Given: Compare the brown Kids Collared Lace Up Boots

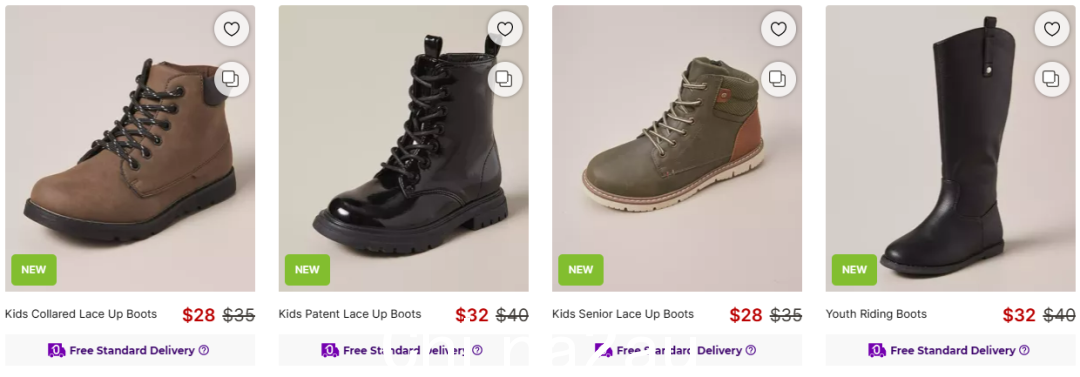Looking at the screenshot, I should (231, 79).
